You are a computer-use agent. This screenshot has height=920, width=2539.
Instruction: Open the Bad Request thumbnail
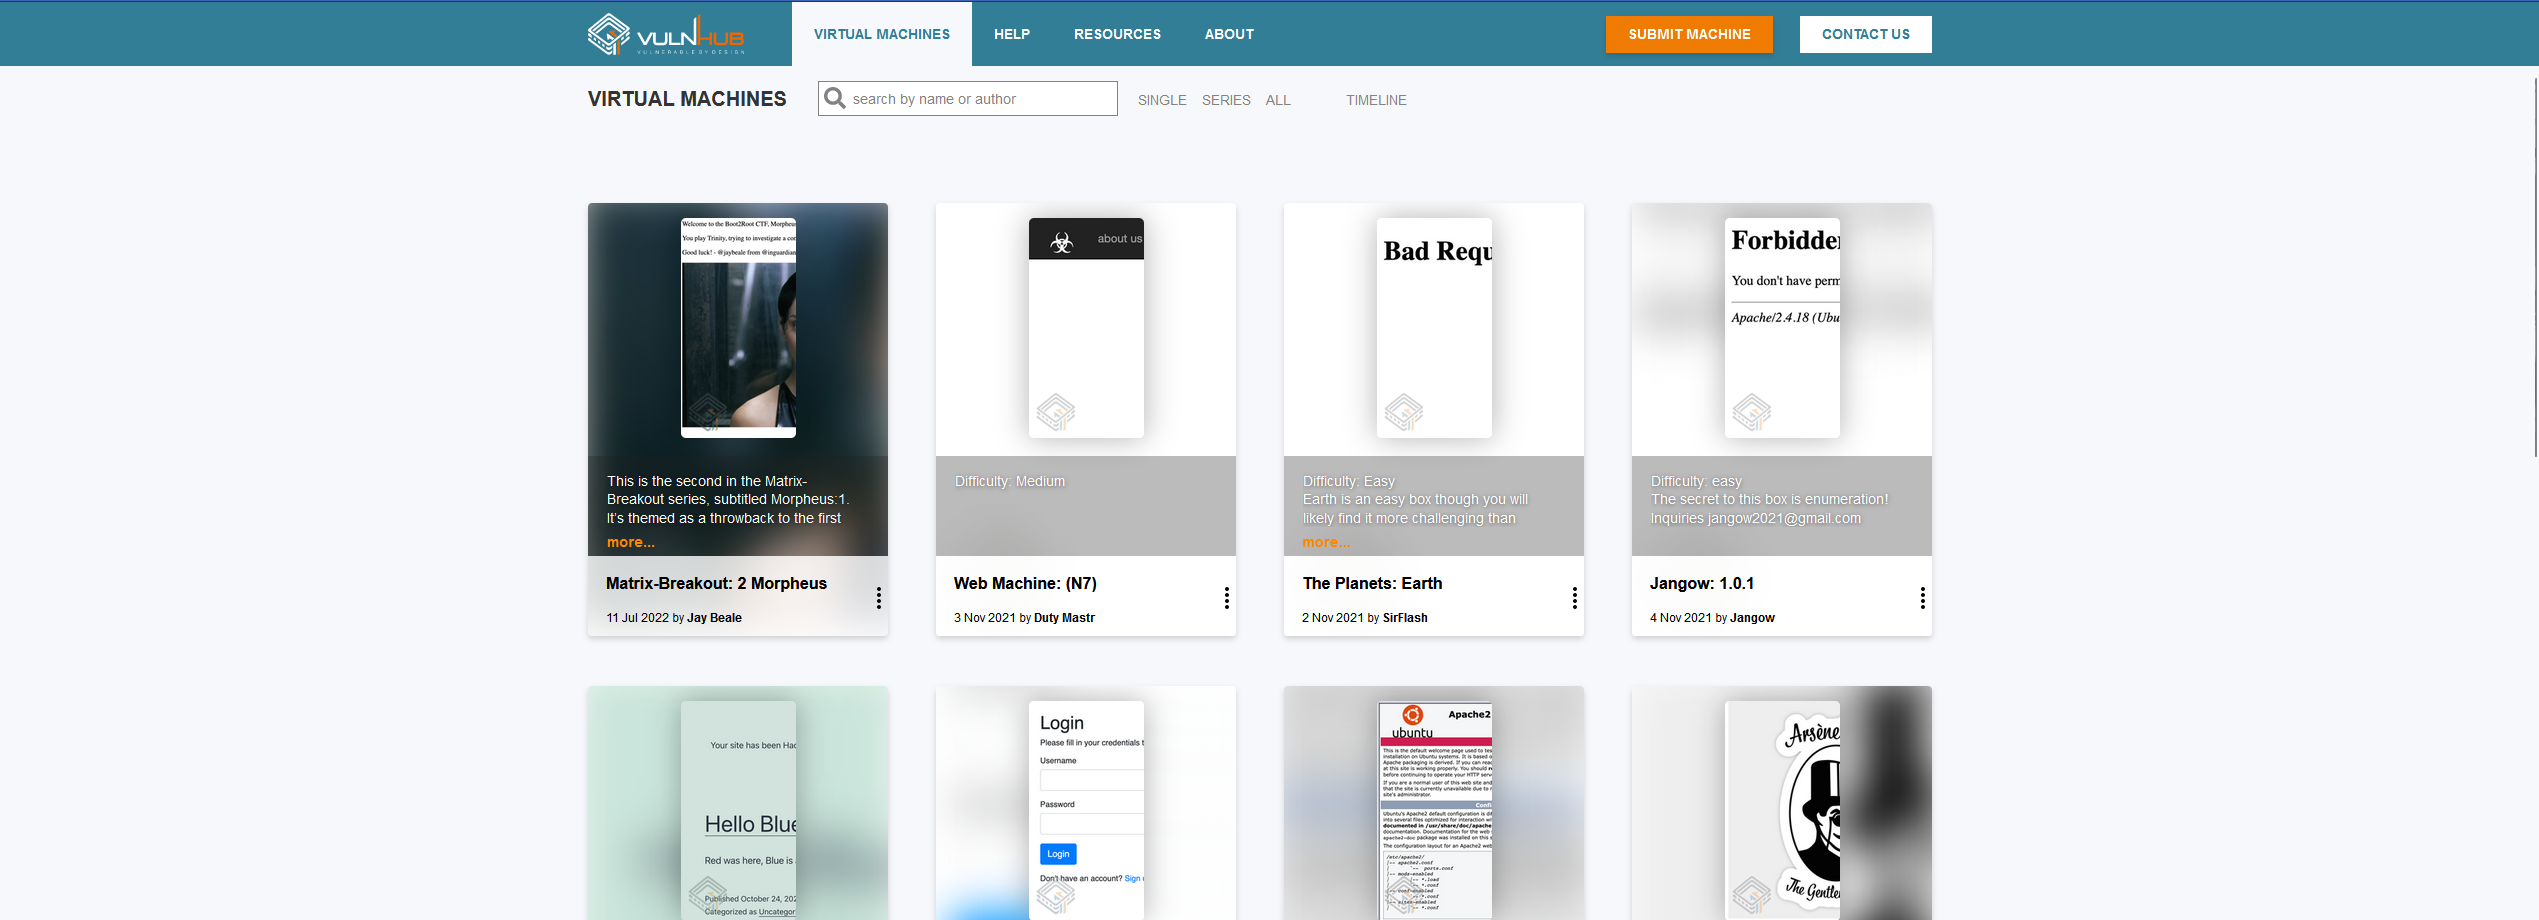point(1434,328)
